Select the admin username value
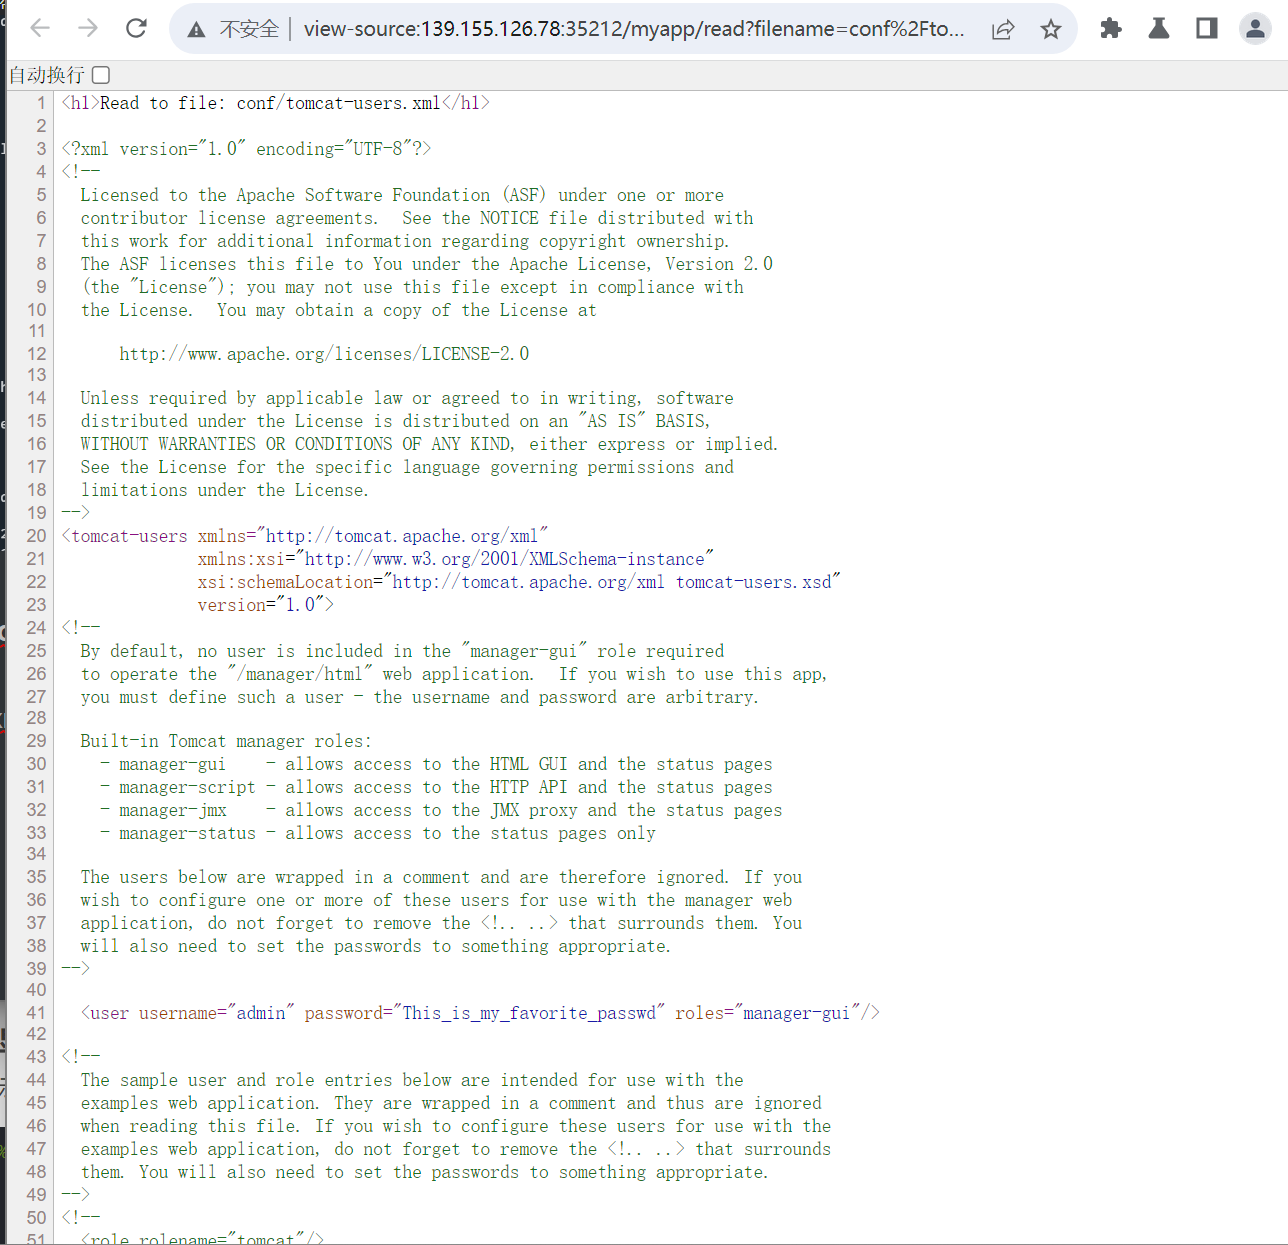Screen dimensions: 1288x1245 click(261, 1013)
